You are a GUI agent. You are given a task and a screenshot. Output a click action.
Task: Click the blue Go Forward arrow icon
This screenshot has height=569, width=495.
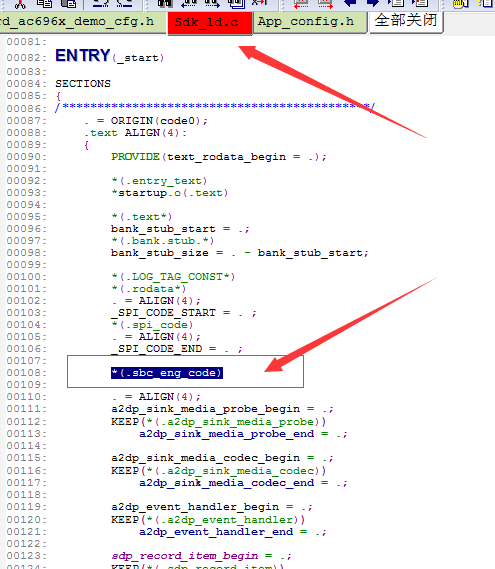372,4
